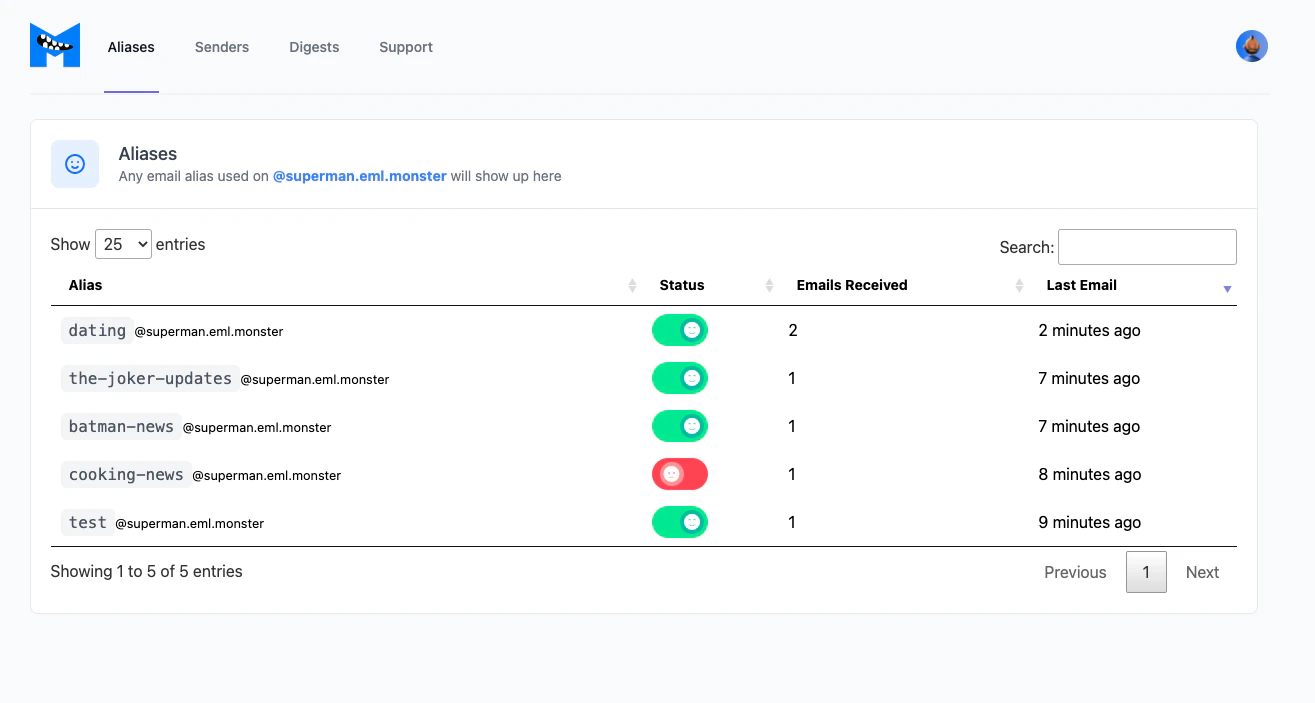Turn off the the-joker-updates alias
The width and height of the screenshot is (1315, 703).
coord(680,378)
